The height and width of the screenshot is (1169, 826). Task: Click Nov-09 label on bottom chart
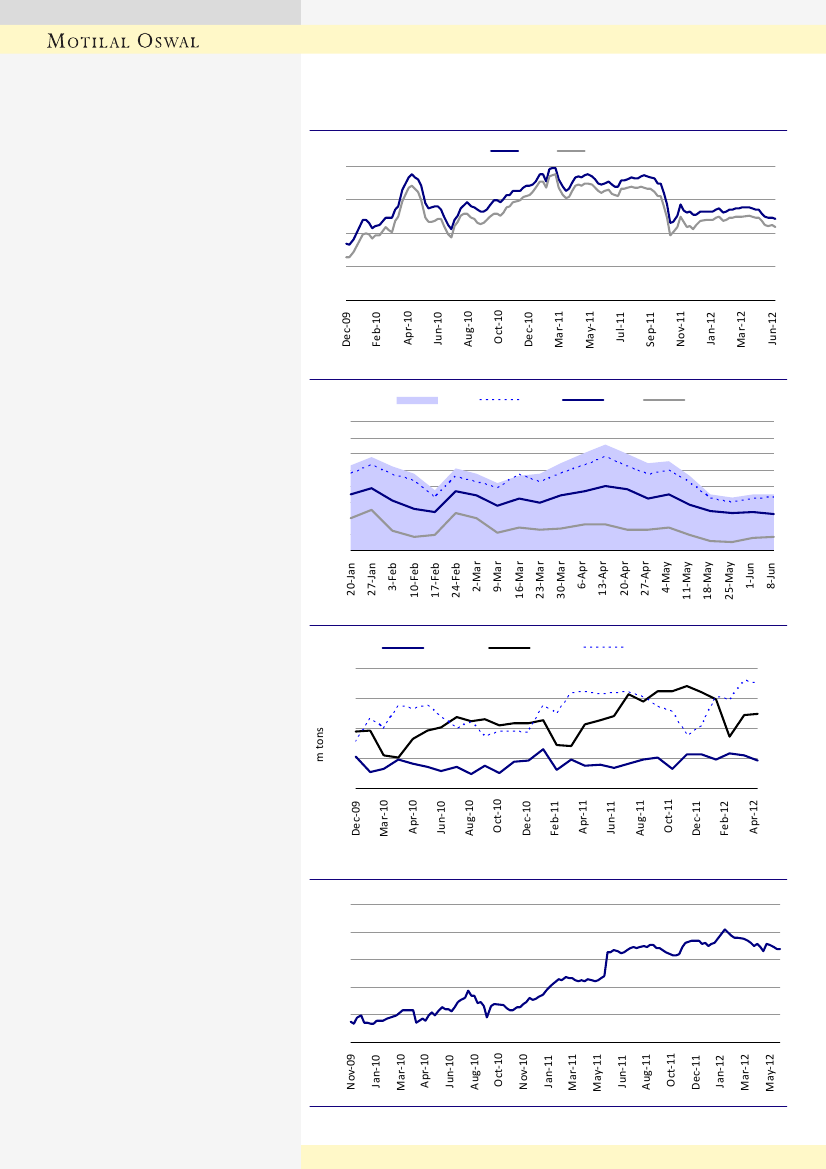[352, 1072]
